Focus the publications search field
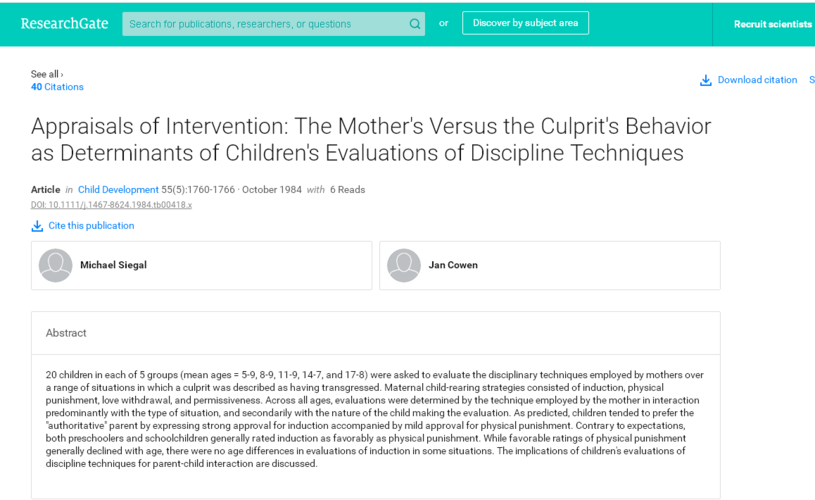 265,24
